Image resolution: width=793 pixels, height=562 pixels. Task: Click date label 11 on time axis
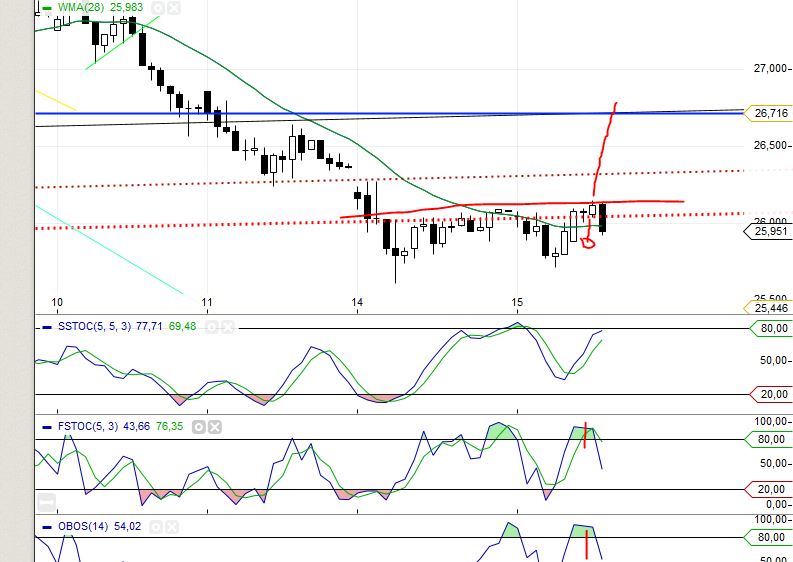(x=207, y=302)
